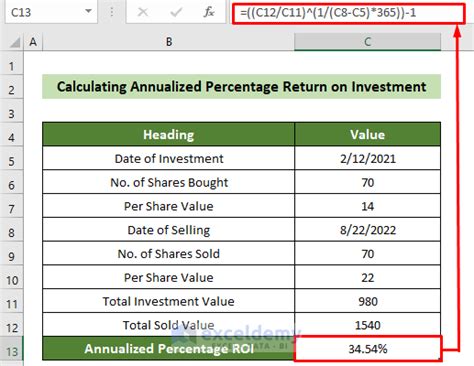Select the 'No. of Shares Bought' cell
Screen dimensions: 474x366
click(169, 182)
